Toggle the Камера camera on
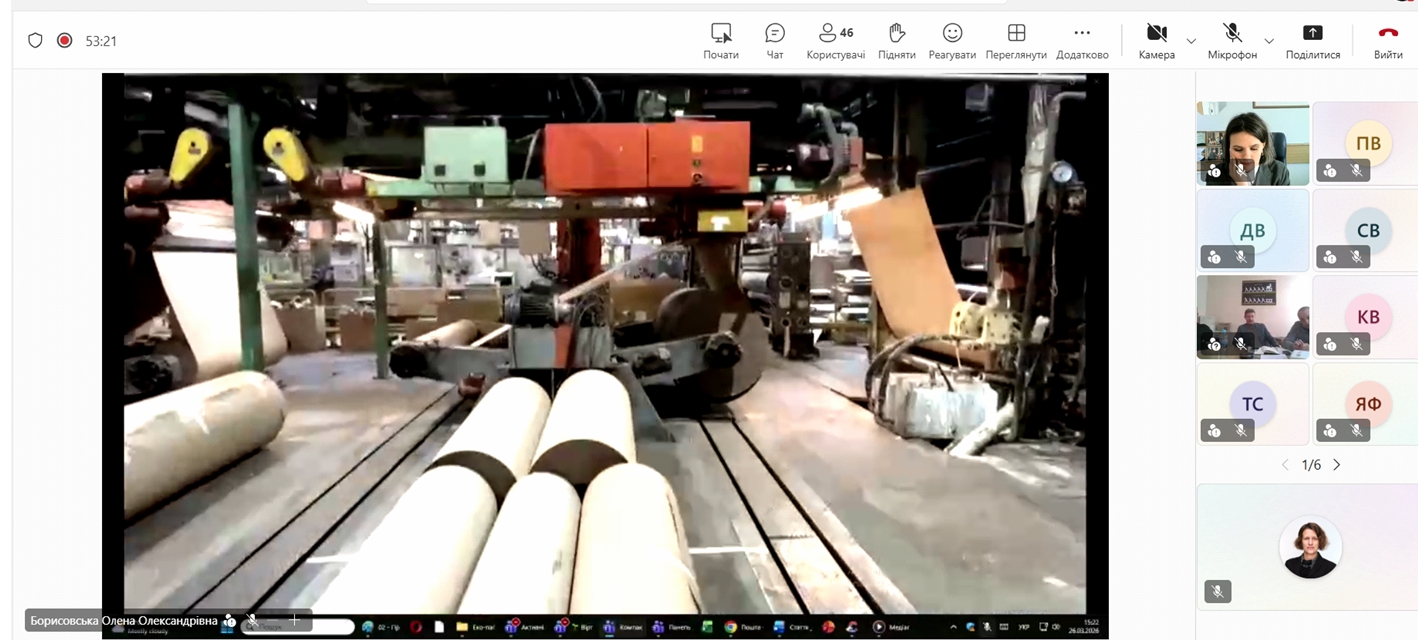The height and width of the screenshot is (640, 1418). pos(1156,40)
